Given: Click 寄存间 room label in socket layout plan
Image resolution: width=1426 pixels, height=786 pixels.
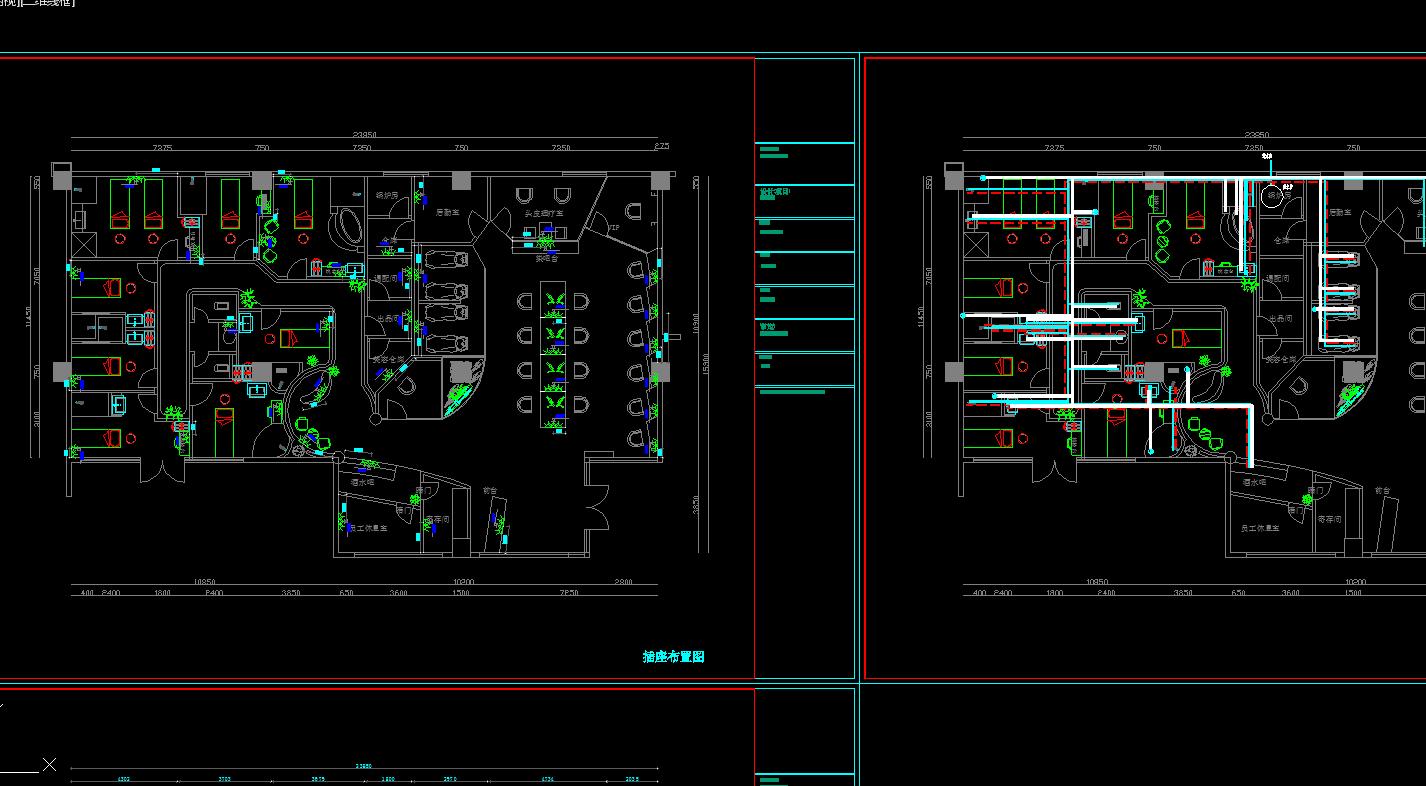Looking at the screenshot, I should coord(436,520).
